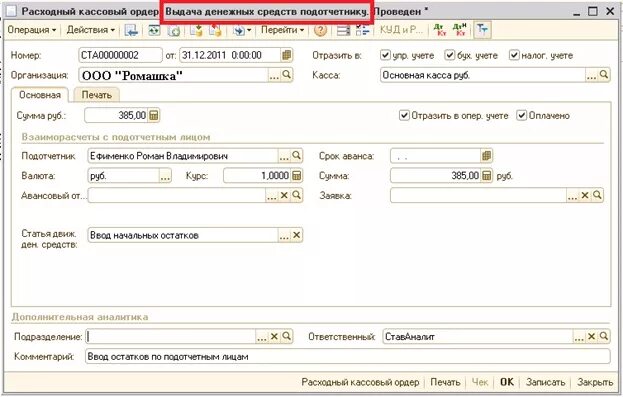
Task: Click the reread document toolbar icon
Action: pos(154,30)
